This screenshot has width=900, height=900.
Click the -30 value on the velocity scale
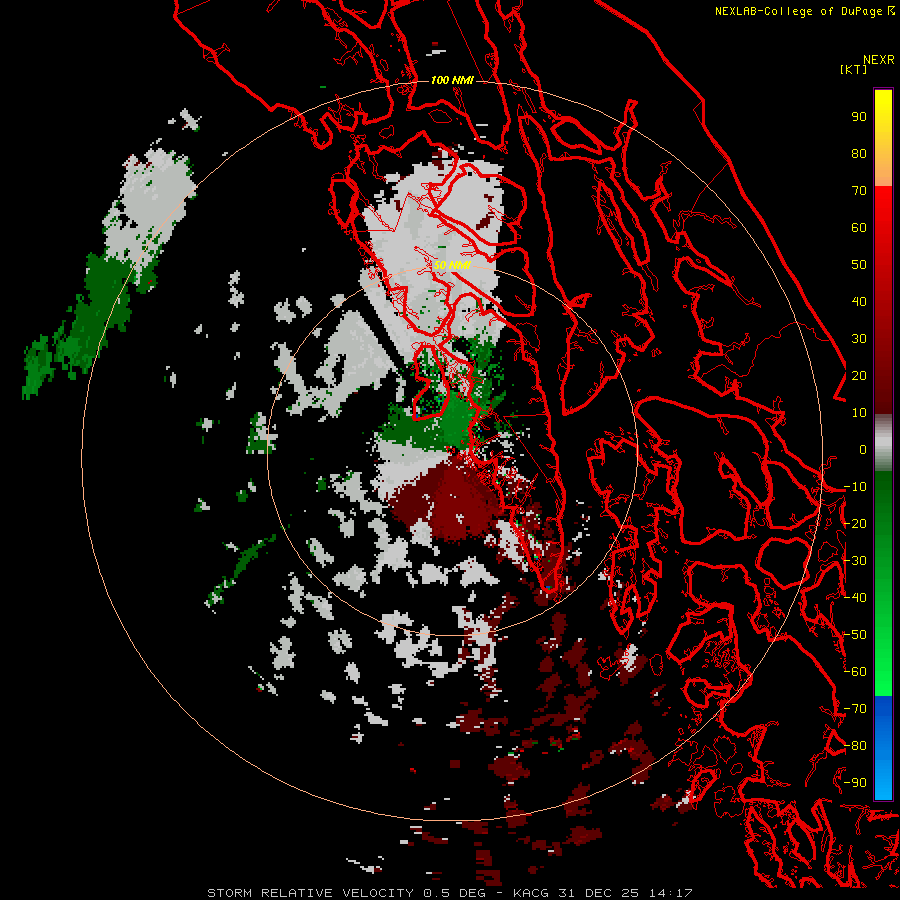[855, 561]
